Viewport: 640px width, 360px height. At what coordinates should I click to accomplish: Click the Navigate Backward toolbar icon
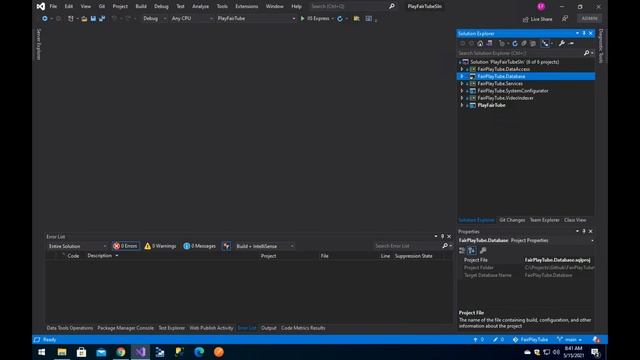point(44,18)
